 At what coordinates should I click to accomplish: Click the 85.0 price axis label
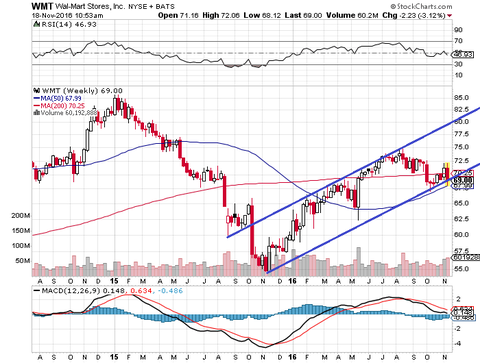[462, 98]
